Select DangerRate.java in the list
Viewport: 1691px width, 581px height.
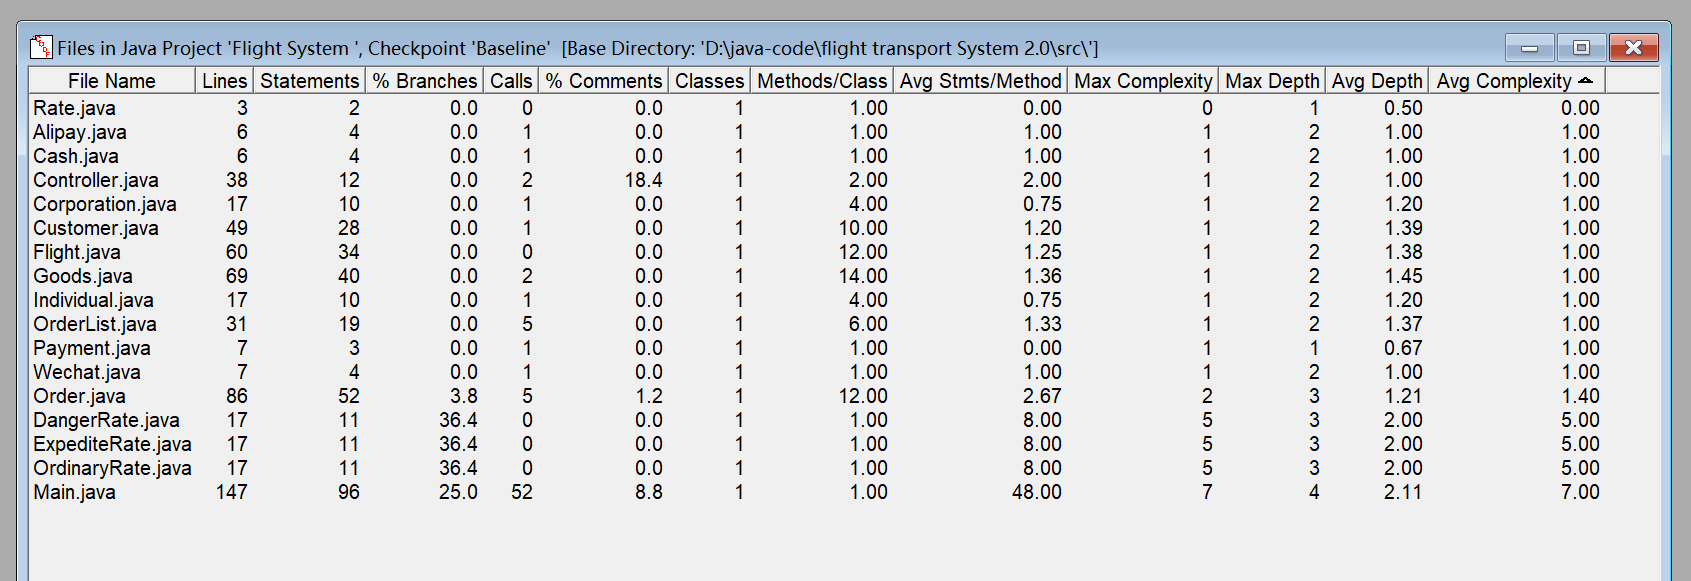point(106,420)
